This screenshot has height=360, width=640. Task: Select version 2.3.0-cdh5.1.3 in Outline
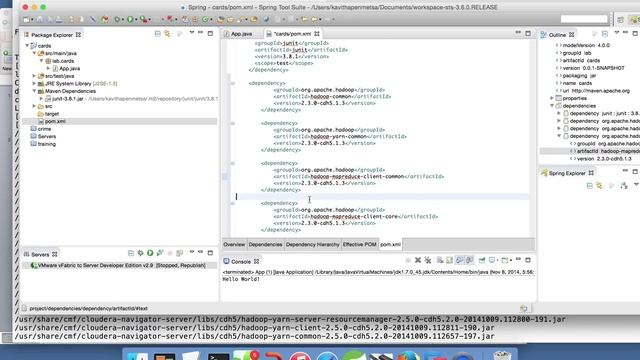click(x=601, y=159)
